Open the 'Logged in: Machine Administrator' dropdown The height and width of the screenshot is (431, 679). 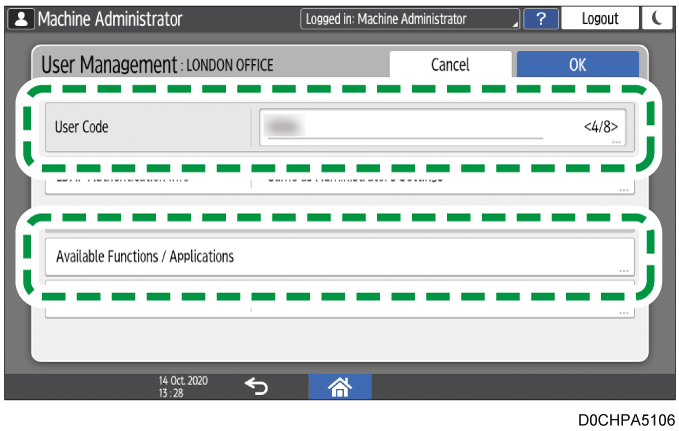click(410, 18)
